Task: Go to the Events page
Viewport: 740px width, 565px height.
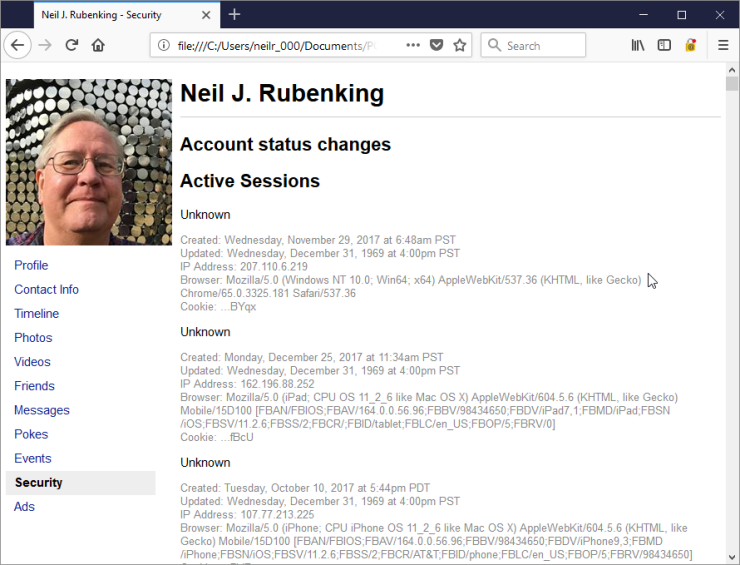Action: [x=33, y=458]
